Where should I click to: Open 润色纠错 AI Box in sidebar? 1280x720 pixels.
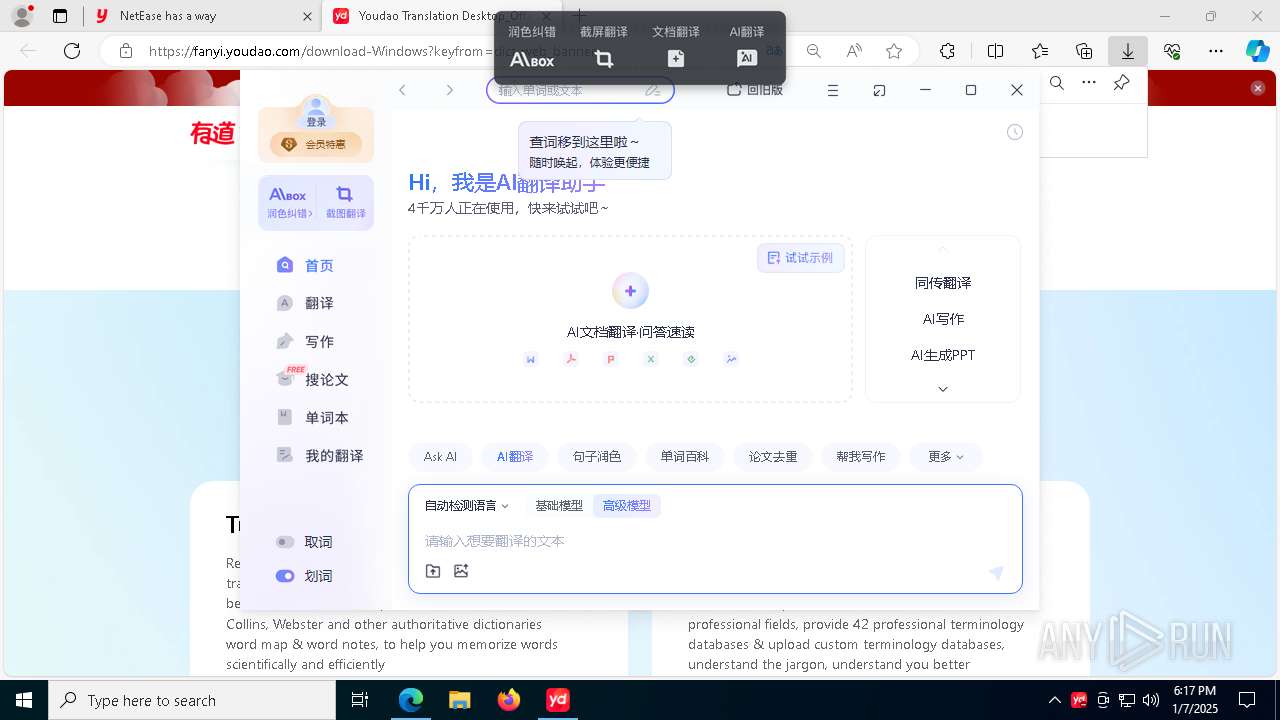288,203
